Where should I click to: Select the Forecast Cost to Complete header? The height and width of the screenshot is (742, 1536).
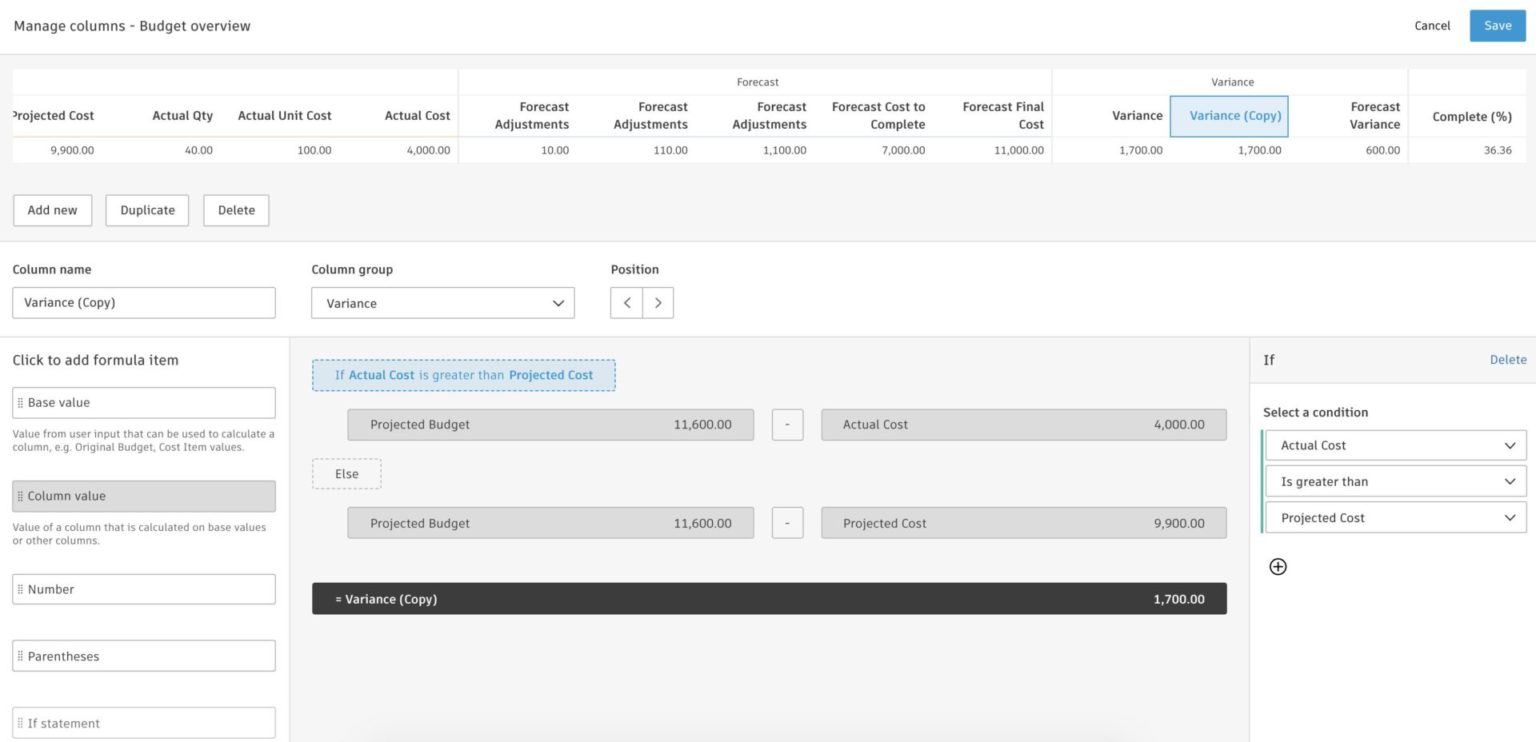(x=878, y=116)
